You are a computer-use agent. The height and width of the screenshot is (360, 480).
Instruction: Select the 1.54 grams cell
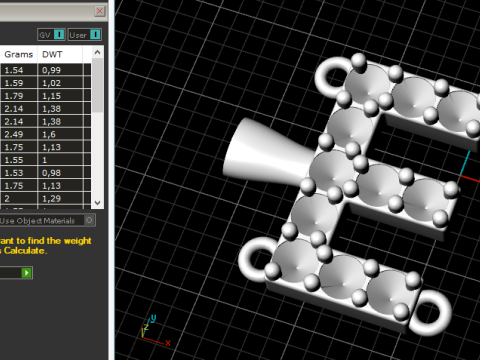[x=18, y=70]
